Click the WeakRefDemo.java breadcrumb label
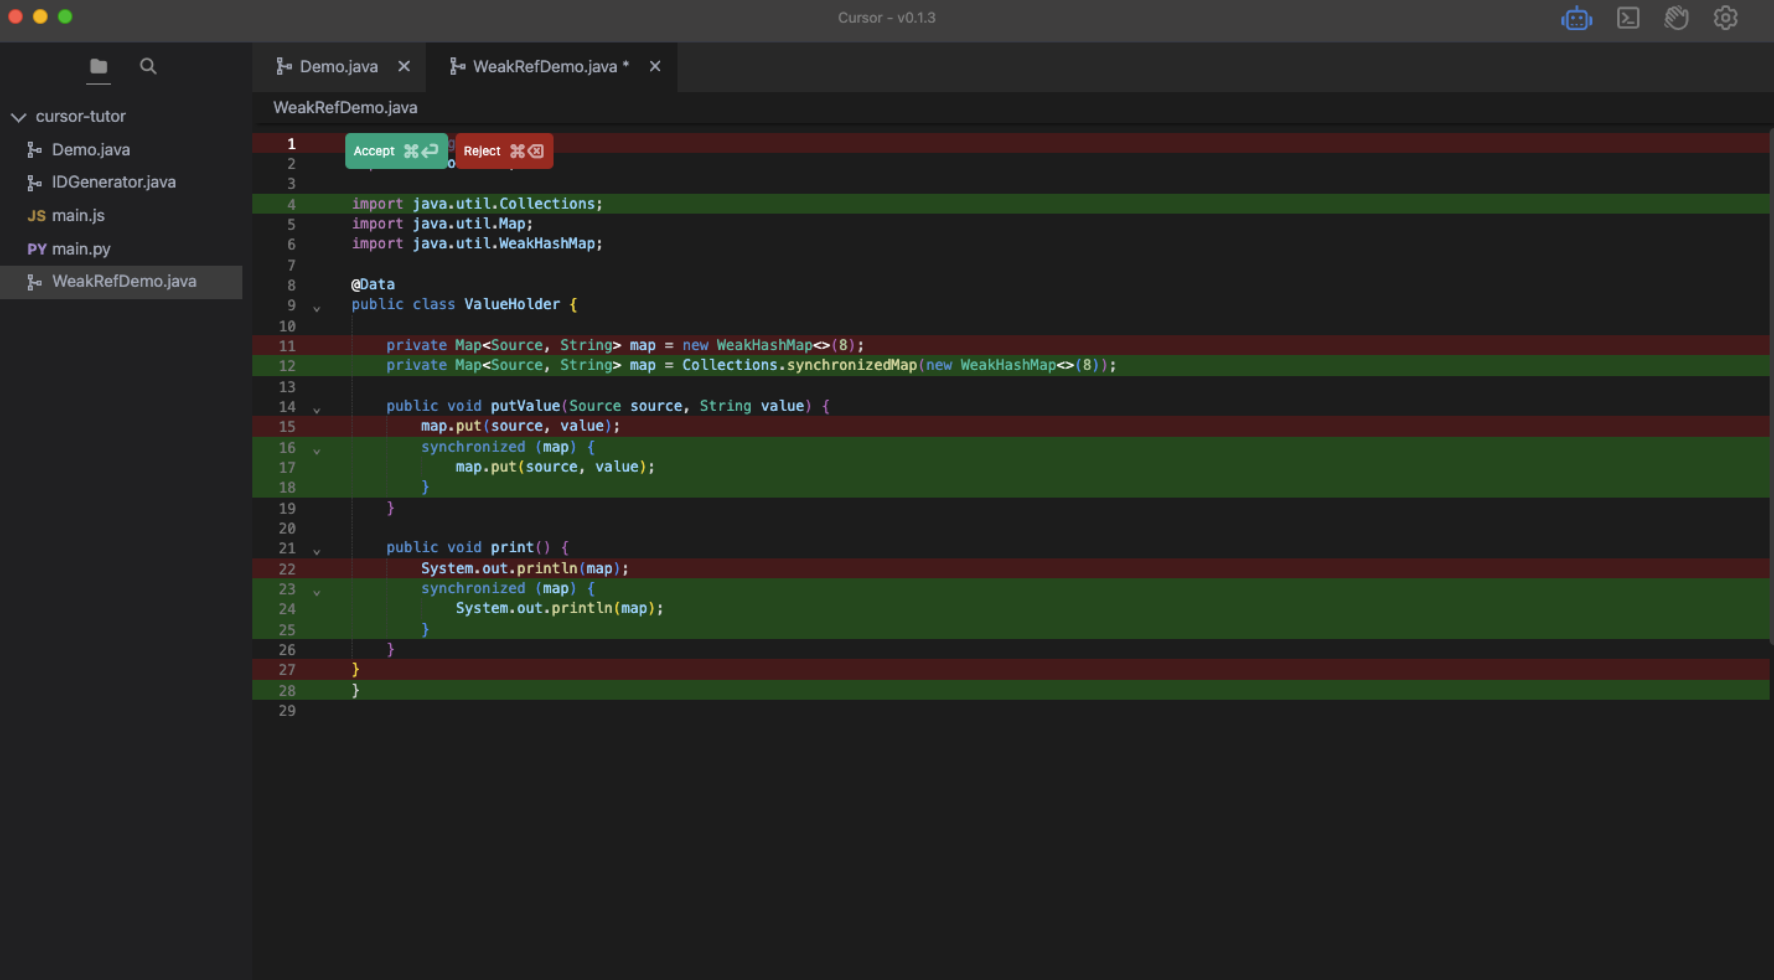Image resolution: width=1774 pixels, height=980 pixels. pyautogui.click(x=345, y=107)
